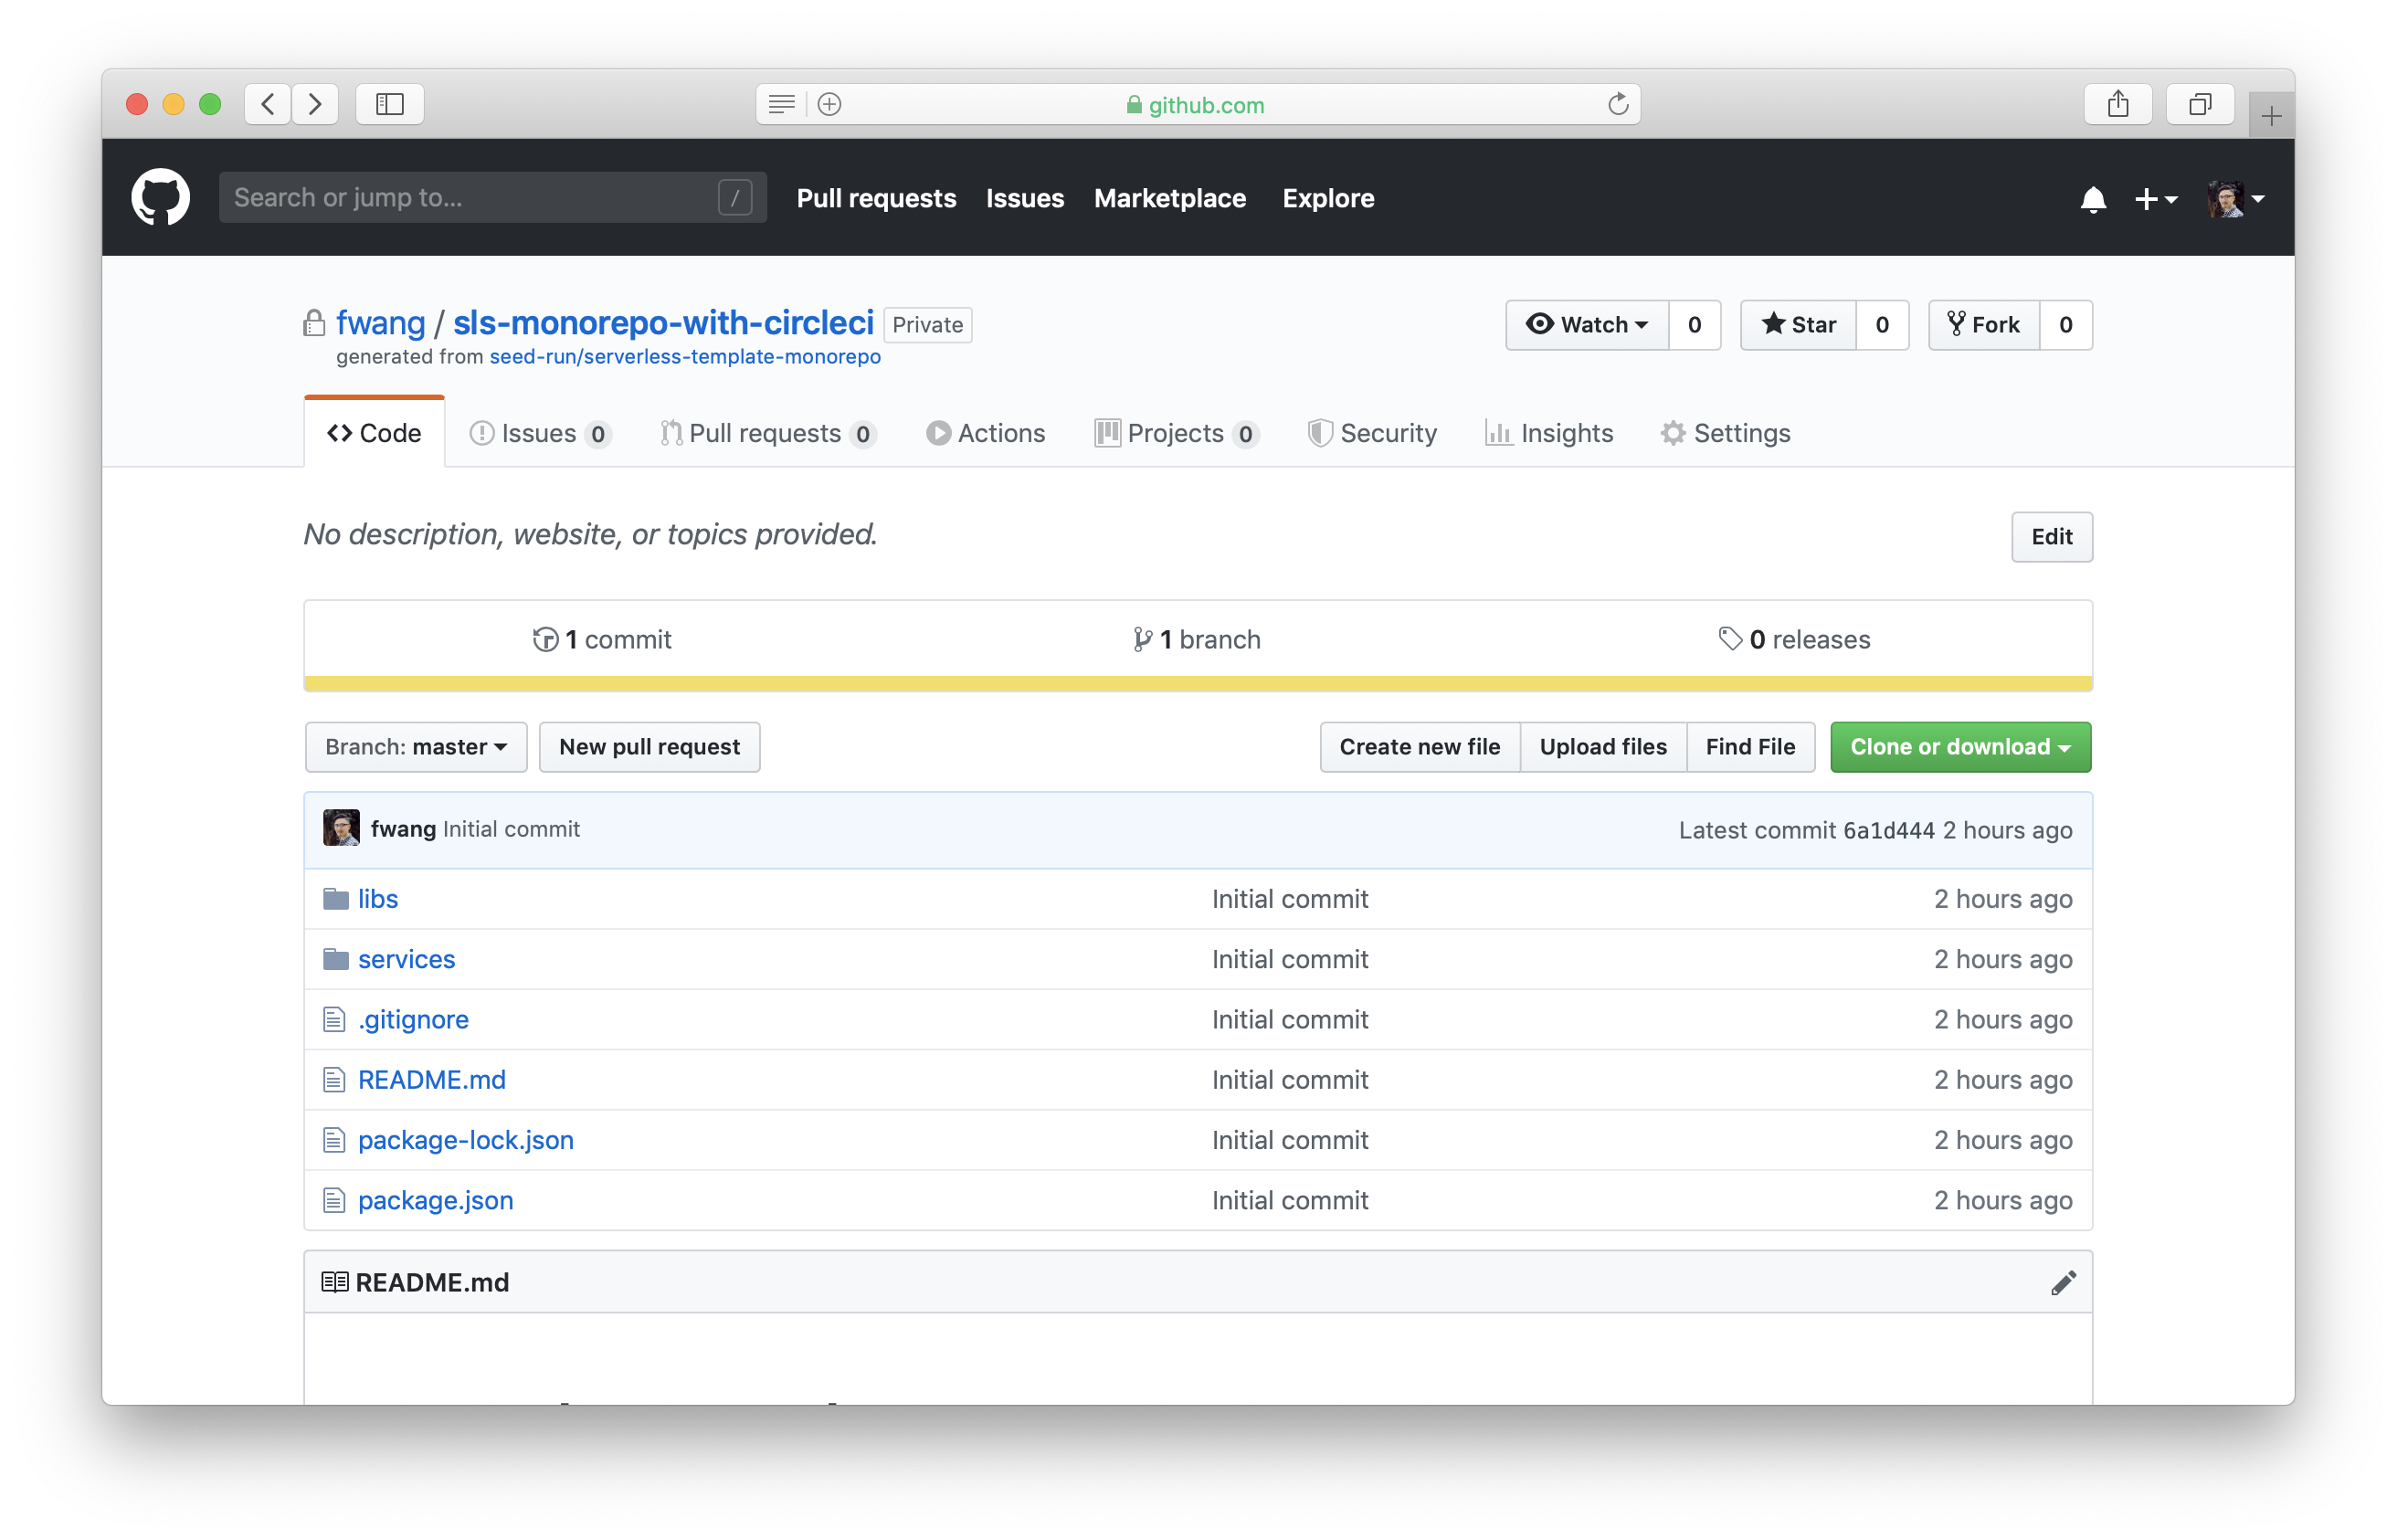Open the Safari share icon
Viewport: 2397px width, 1540px height.
click(2117, 104)
